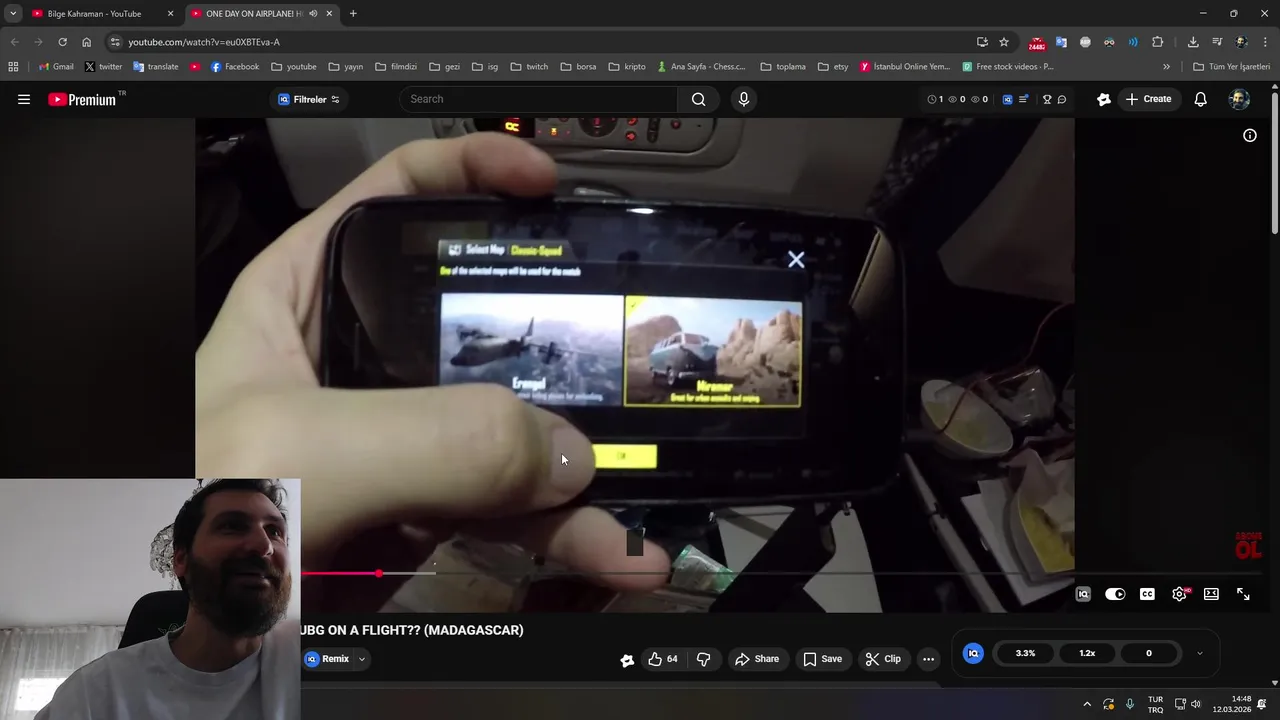This screenshot has width=1280, height=720.
Task: Click the address bar URL
Action: coord(204,42)
